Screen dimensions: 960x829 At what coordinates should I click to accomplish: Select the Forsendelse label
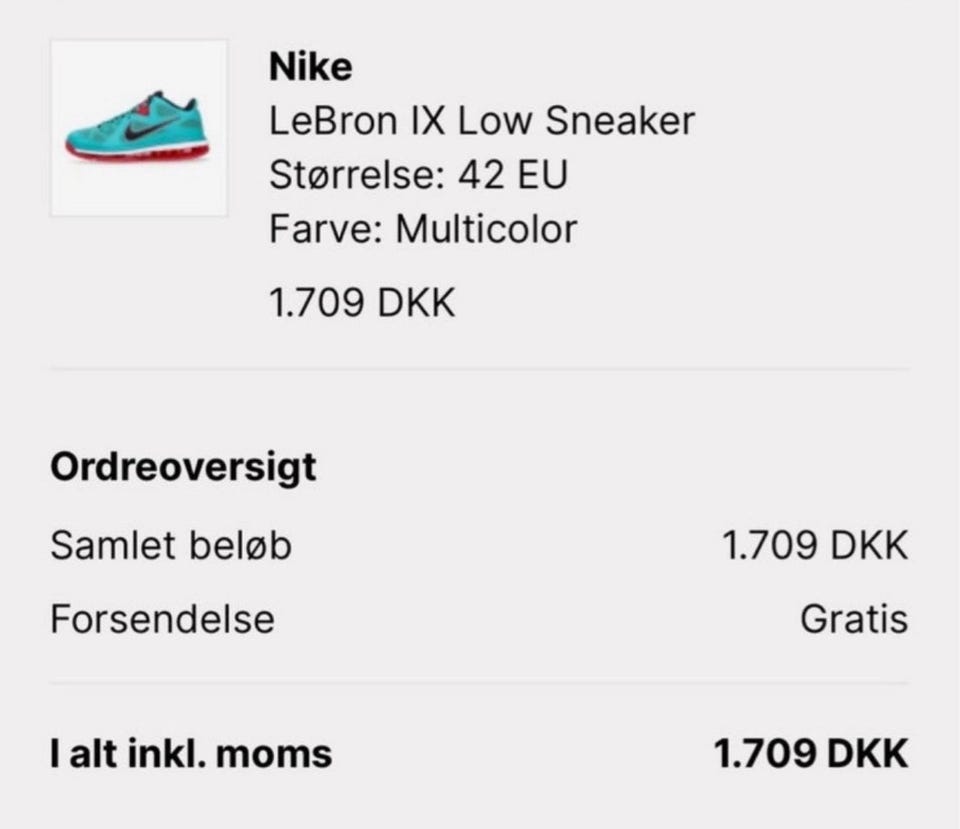162,619
